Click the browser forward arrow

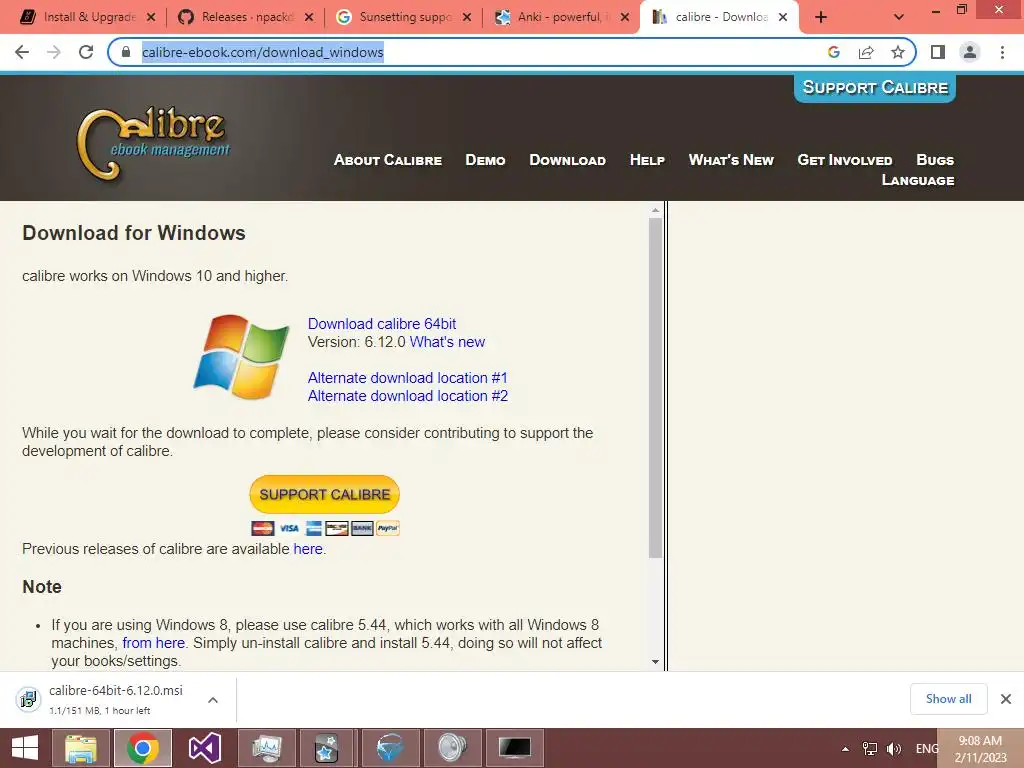(54, 52)
